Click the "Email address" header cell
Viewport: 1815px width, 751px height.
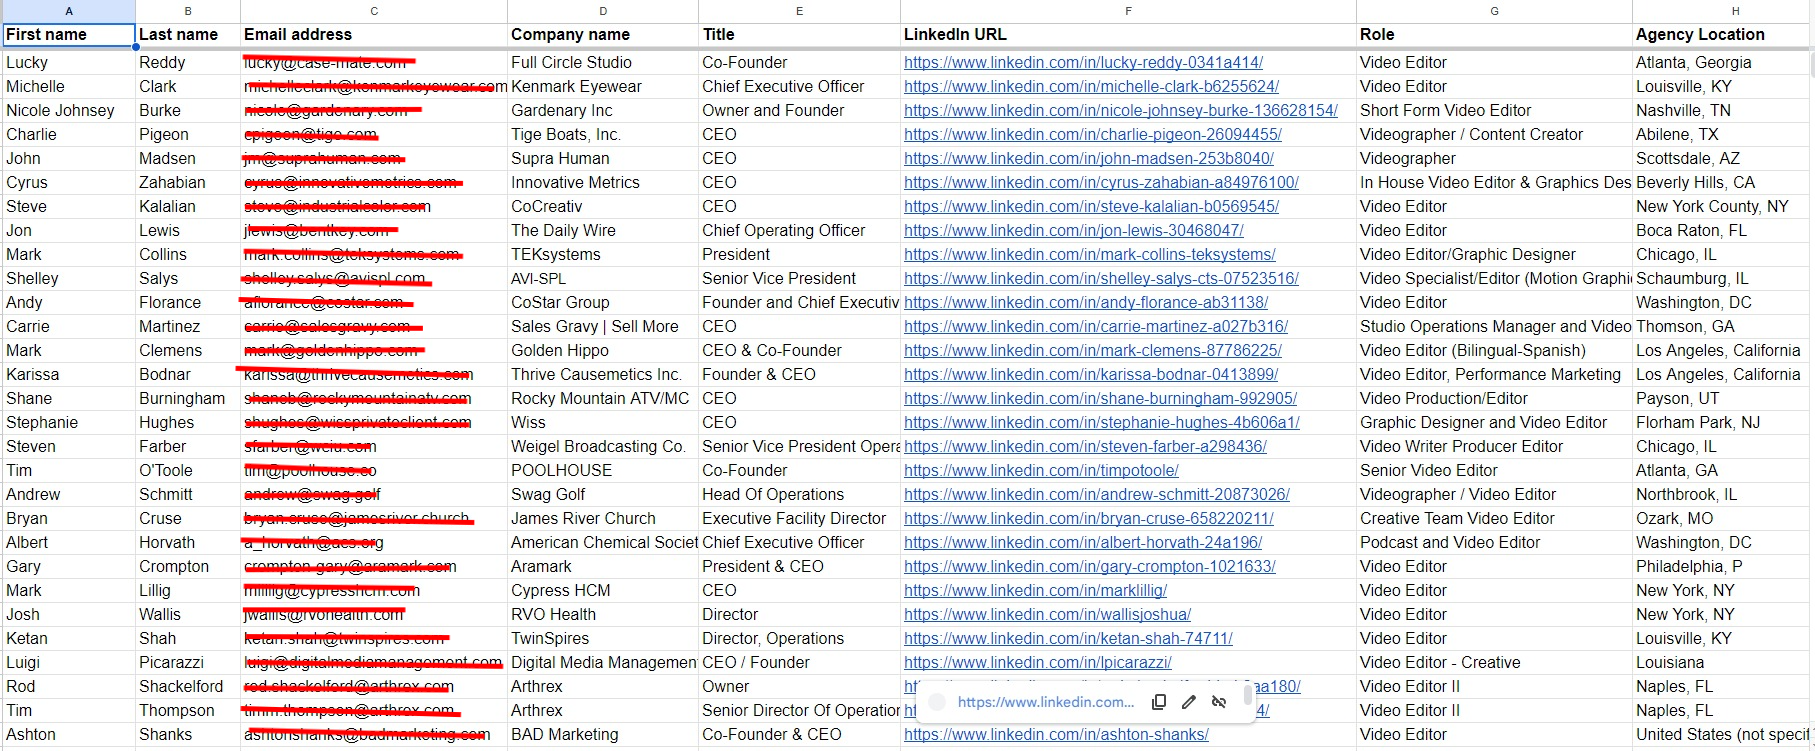tap(374, 35)
